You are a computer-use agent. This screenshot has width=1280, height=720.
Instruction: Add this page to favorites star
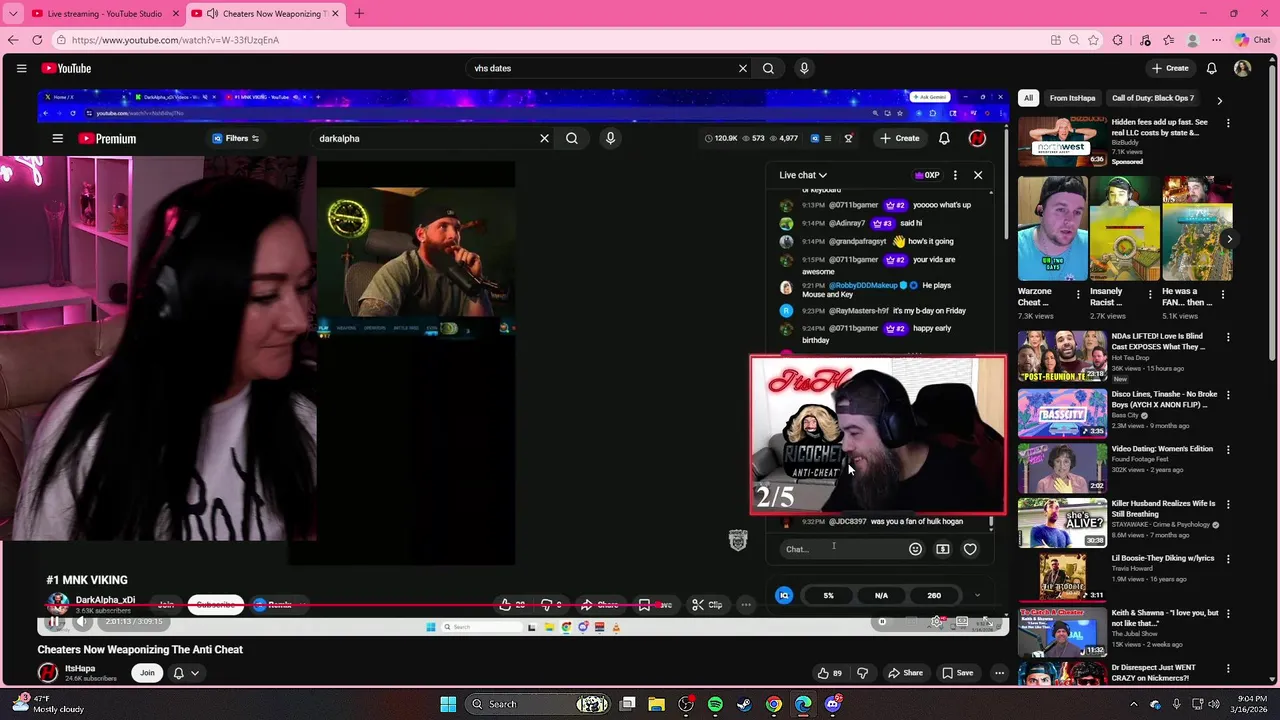coord(1093,40)
